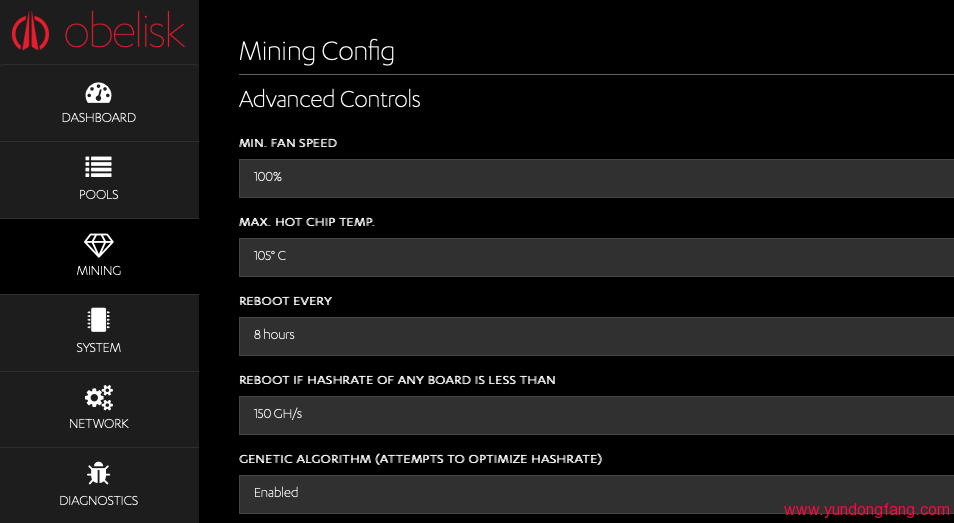
Task: Open the Network menu label
Action: click(x=99, y=424)
